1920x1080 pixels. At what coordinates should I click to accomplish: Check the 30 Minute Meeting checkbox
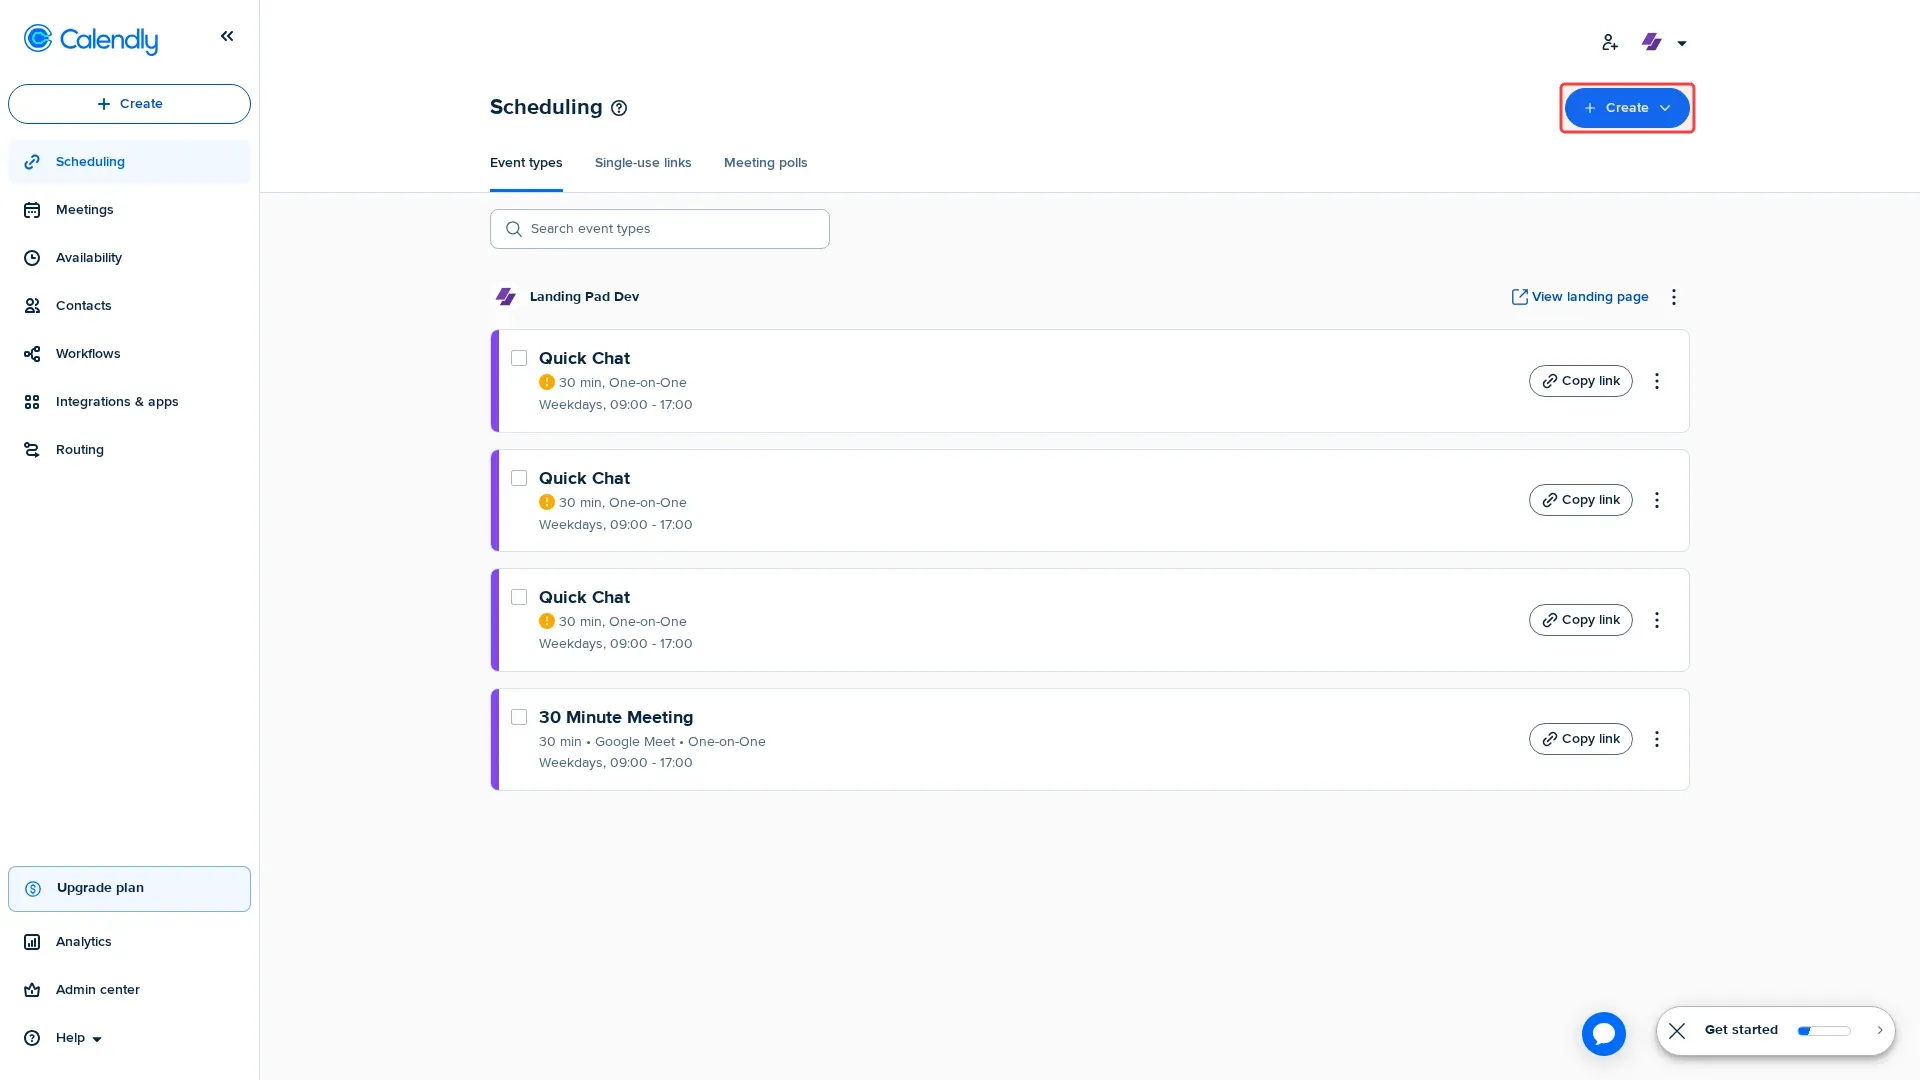click(x=519, y=717)
